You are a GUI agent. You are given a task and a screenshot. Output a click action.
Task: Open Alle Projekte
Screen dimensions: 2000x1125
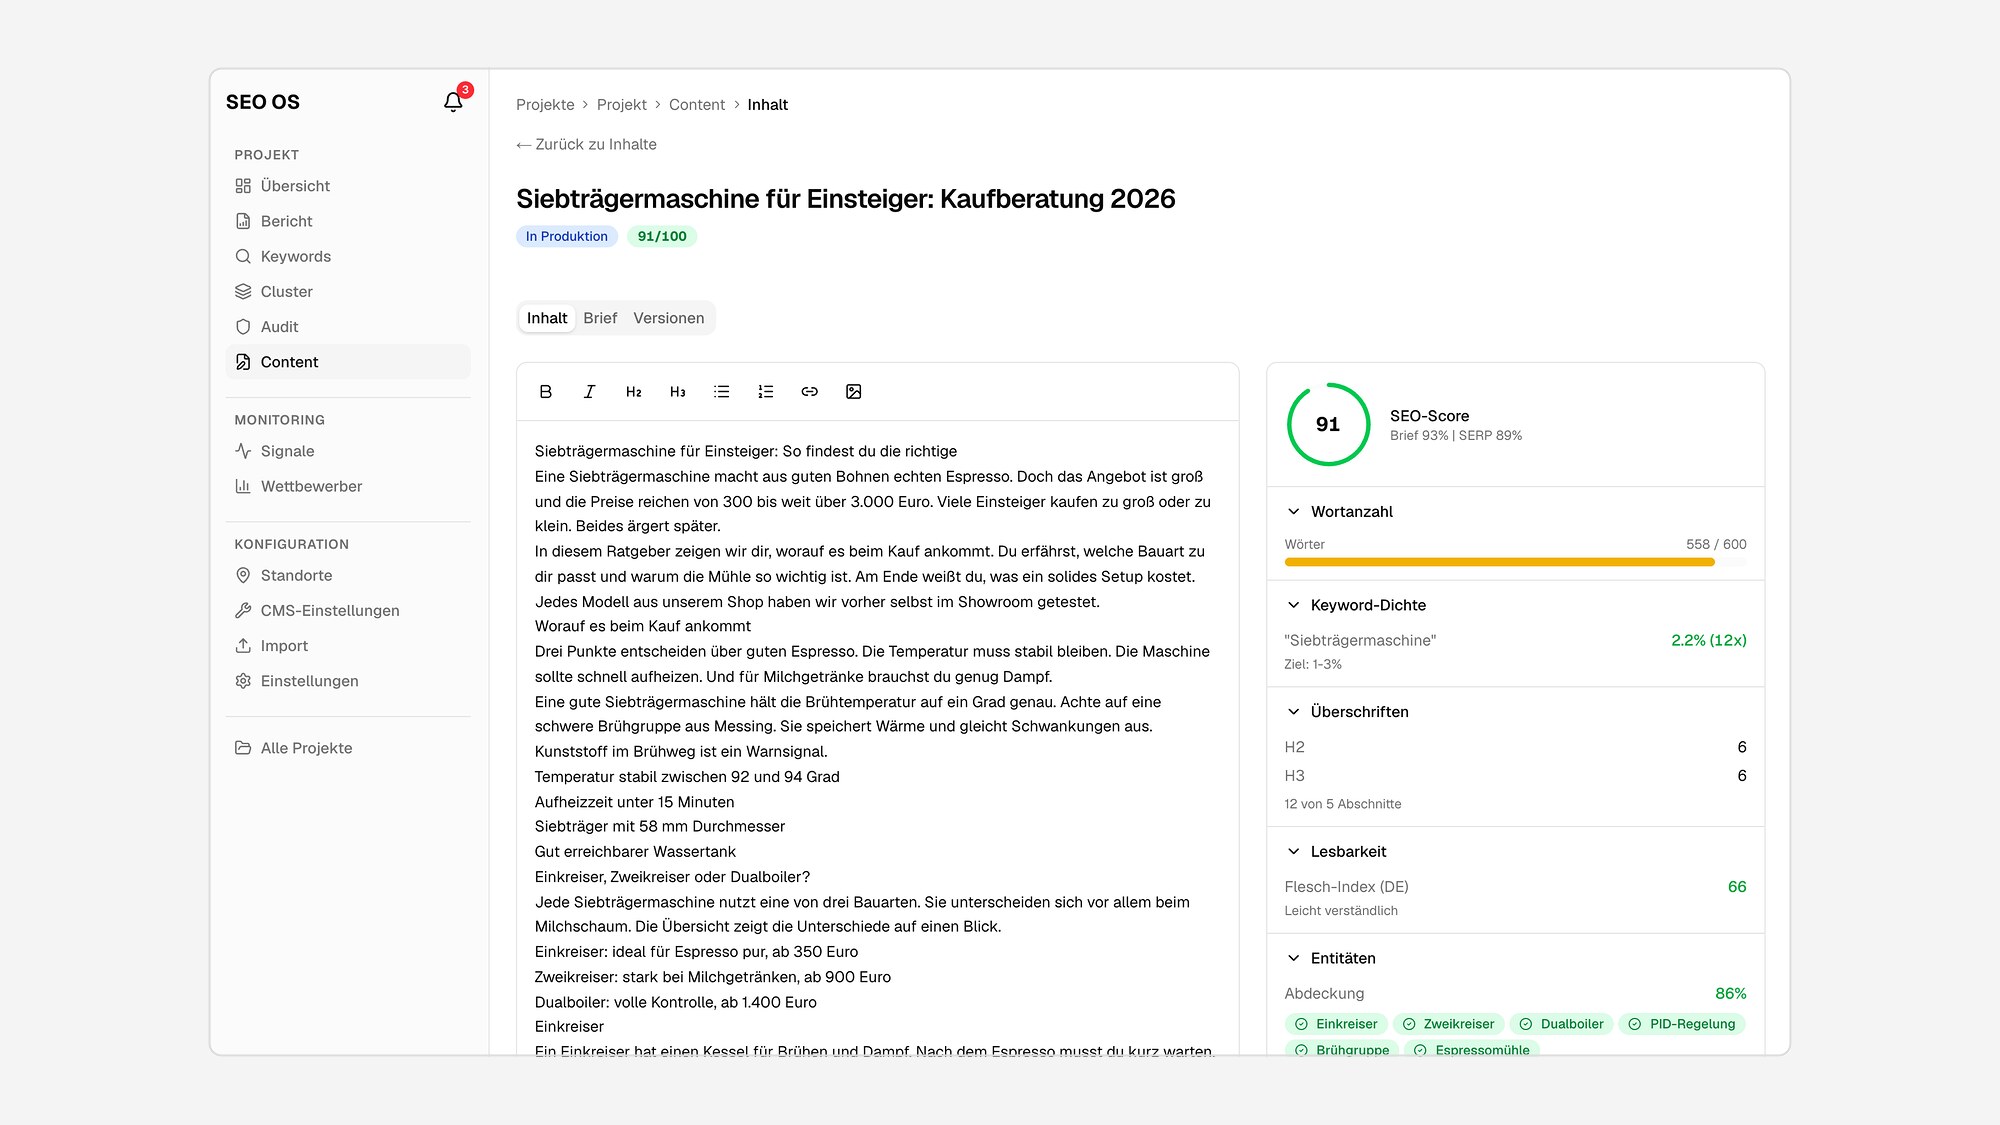tap(348, 748)
